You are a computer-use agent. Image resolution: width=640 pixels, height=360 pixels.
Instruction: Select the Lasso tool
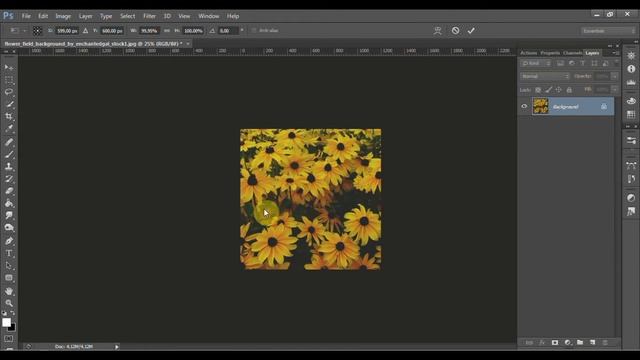pos(9,92)
